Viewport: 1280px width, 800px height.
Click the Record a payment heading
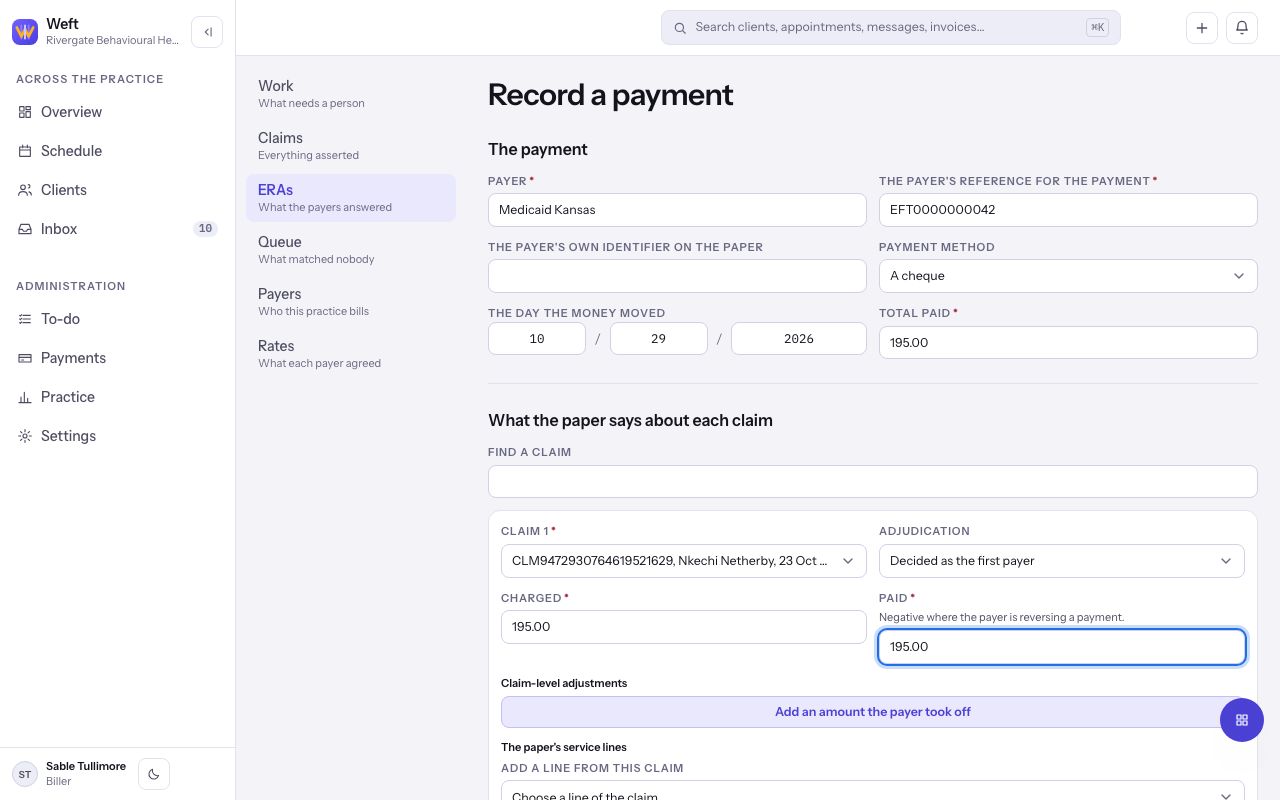pyautogui.click(x=610, y=95)
